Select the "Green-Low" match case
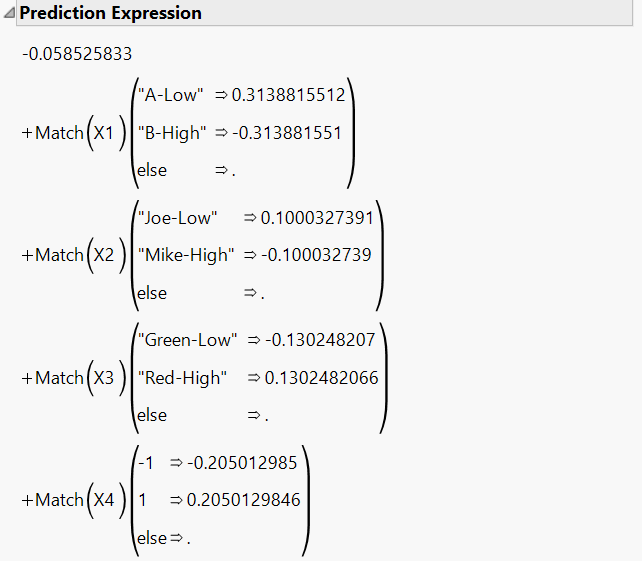 [x=188, y=340]
